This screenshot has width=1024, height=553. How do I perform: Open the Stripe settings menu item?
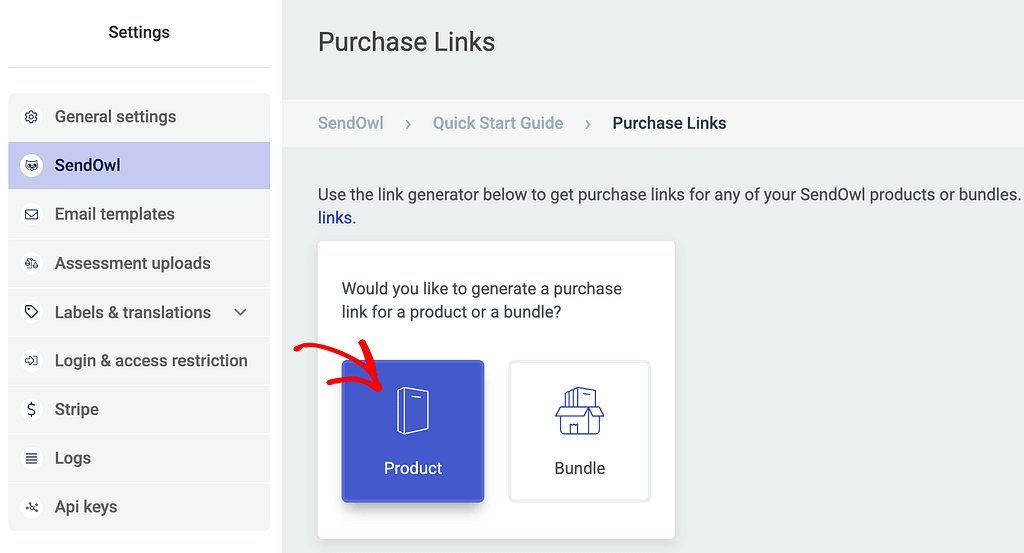pyautogui.click(x=139, y=409)
